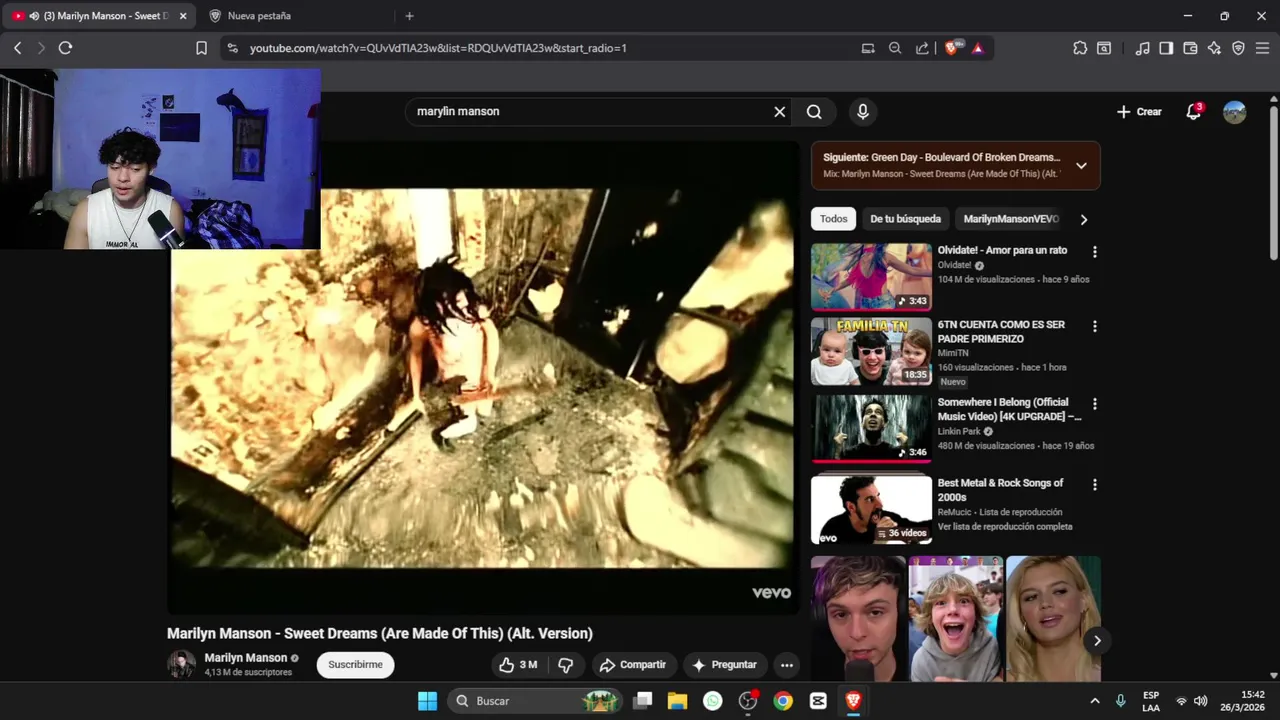Open options for Olvidate! video
Image resolution: width=1280 pixels, height=720 pixels.
tap(1094, 252)
